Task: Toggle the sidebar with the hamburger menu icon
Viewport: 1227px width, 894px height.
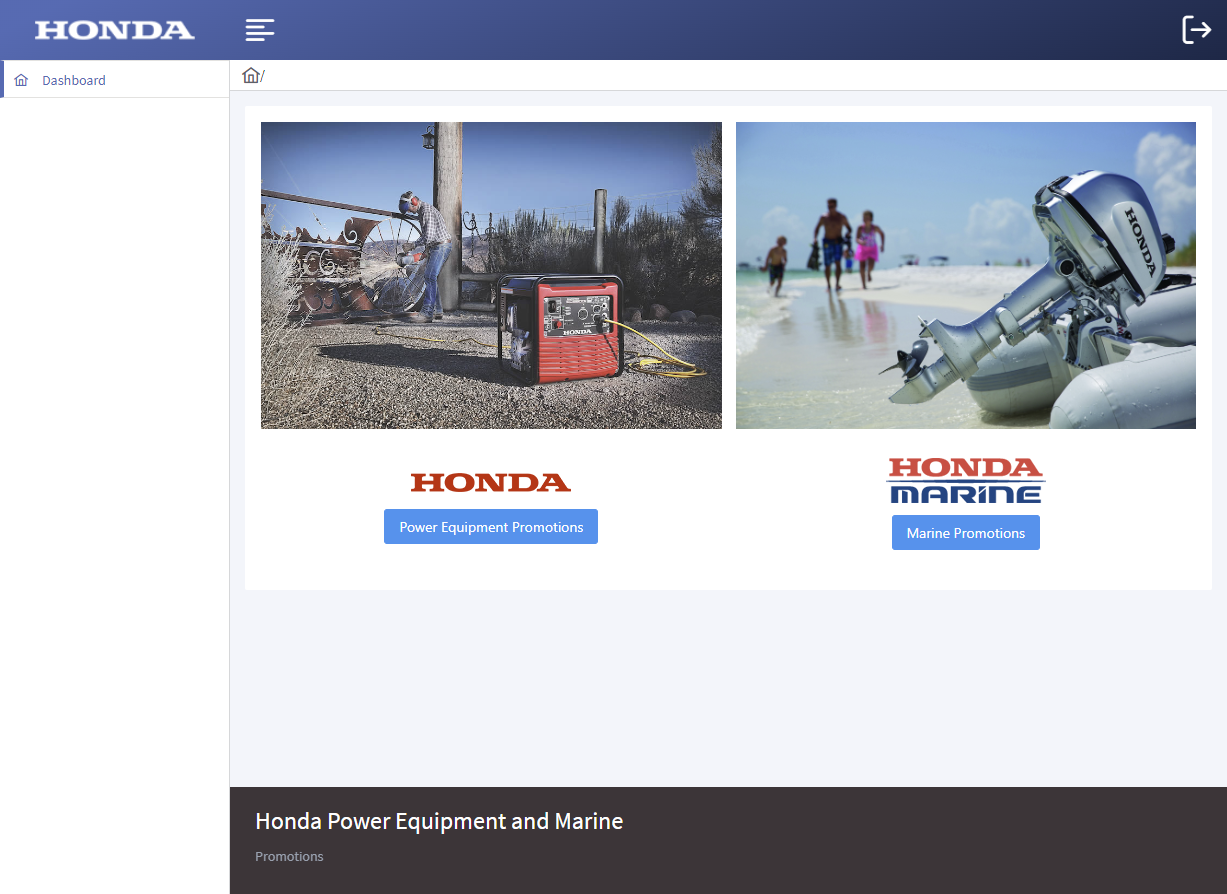Action: [x=260, y=30]
